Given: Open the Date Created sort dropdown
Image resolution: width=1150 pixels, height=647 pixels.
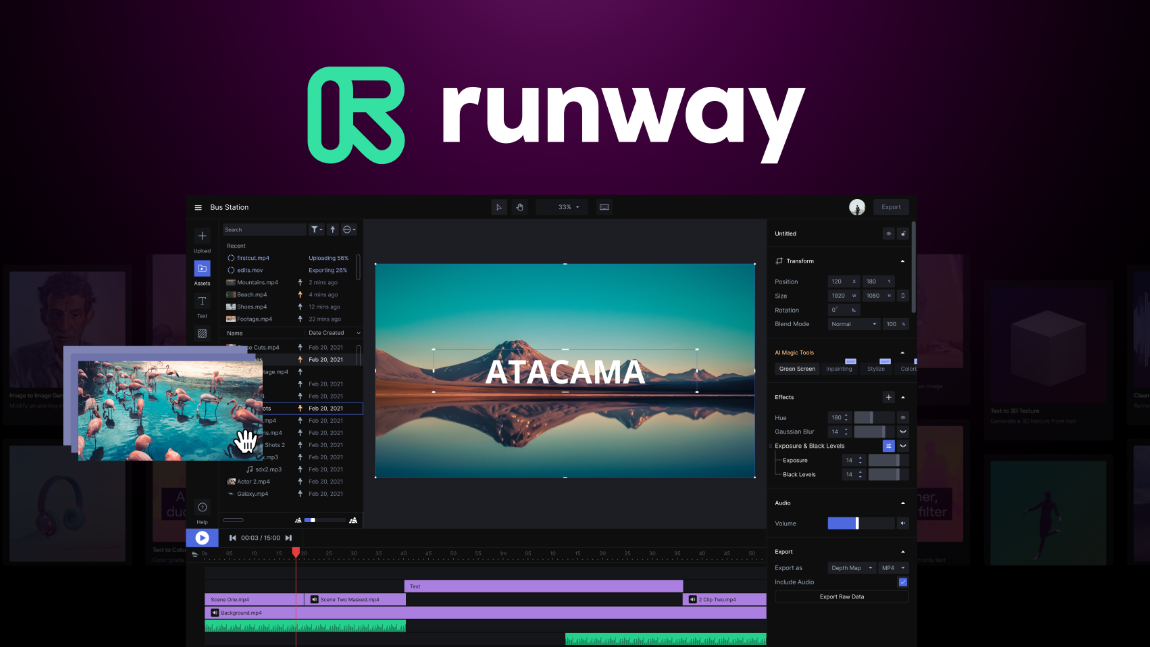Looking at the screenshot, I should [x=334, y=333].
